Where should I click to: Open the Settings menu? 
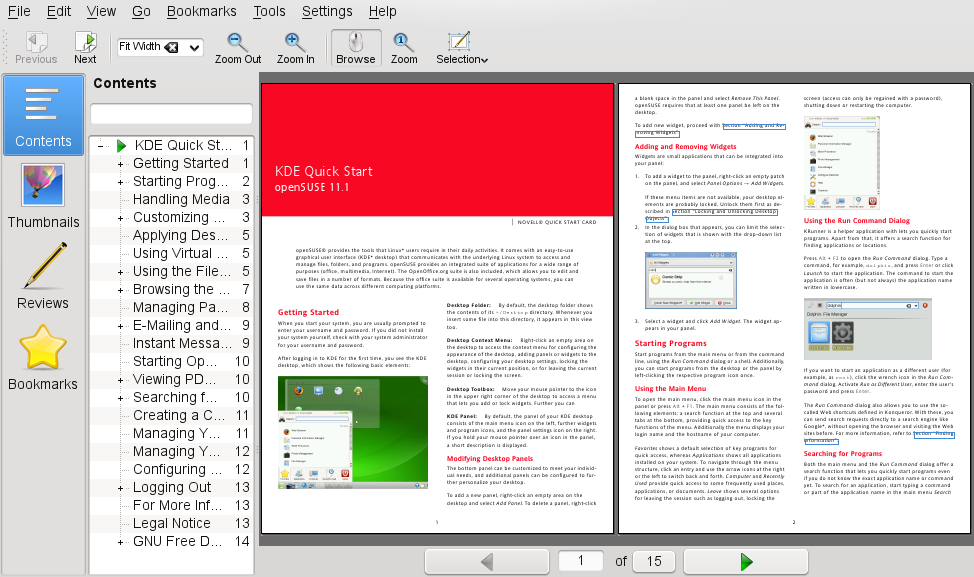click(x=327, y=11)
